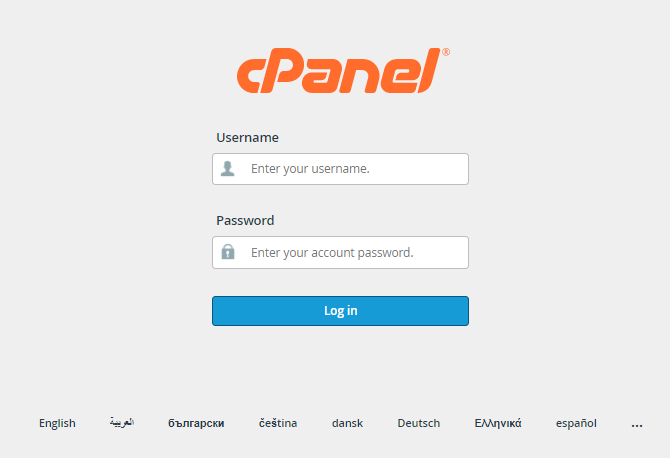Click the letter P in the cPanel logo
Viewport: 670px width, 458px height.
click(278, 70)
